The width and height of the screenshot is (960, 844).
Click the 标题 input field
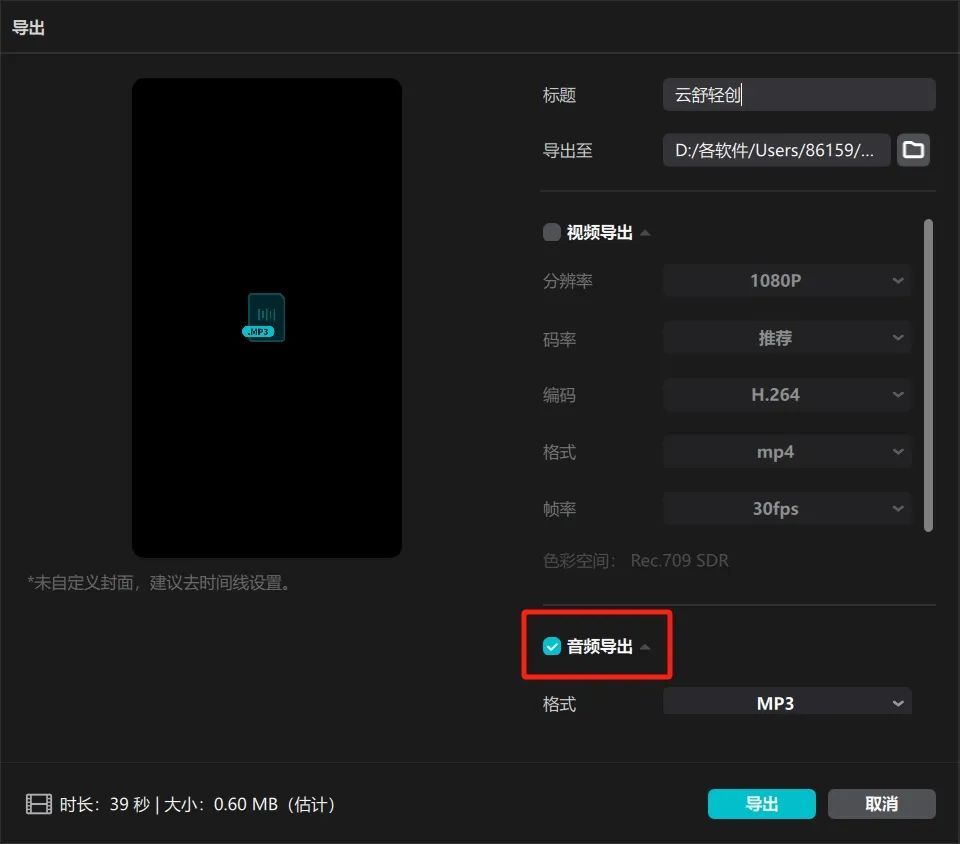[799, 95]
